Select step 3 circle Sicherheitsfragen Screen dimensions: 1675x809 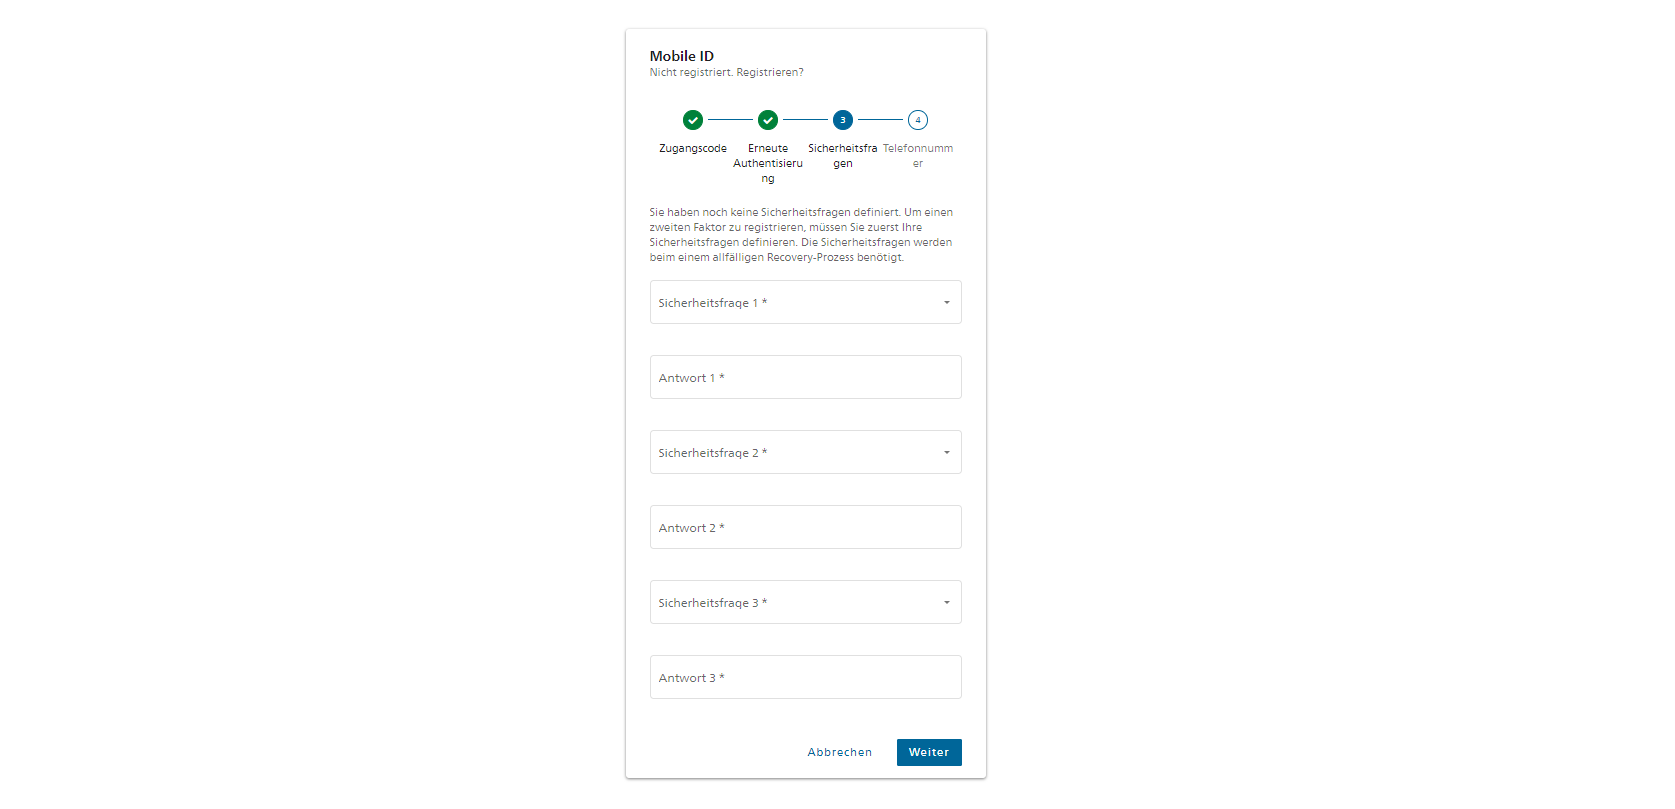click(x=843, y=120)
